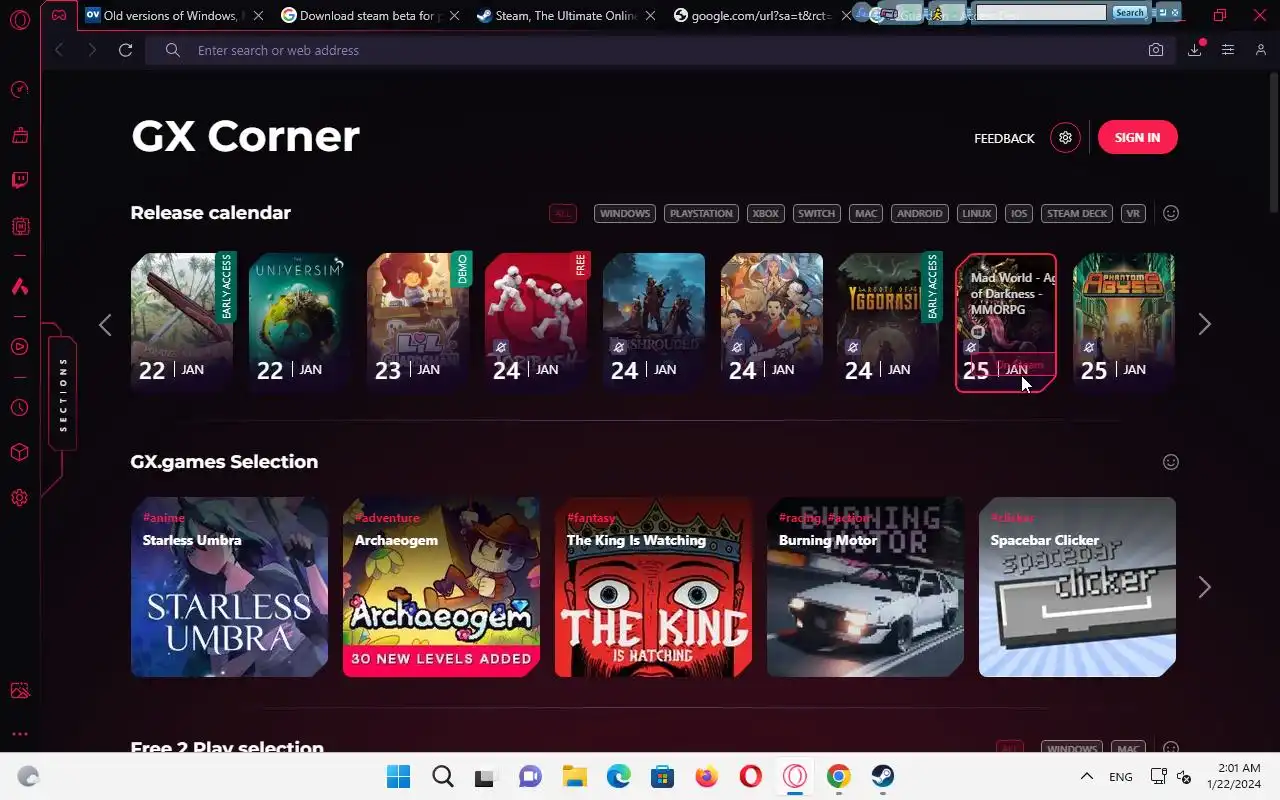
Task: Open Enshrouded 24 JAN release card
Action: (x=654, y=322)
